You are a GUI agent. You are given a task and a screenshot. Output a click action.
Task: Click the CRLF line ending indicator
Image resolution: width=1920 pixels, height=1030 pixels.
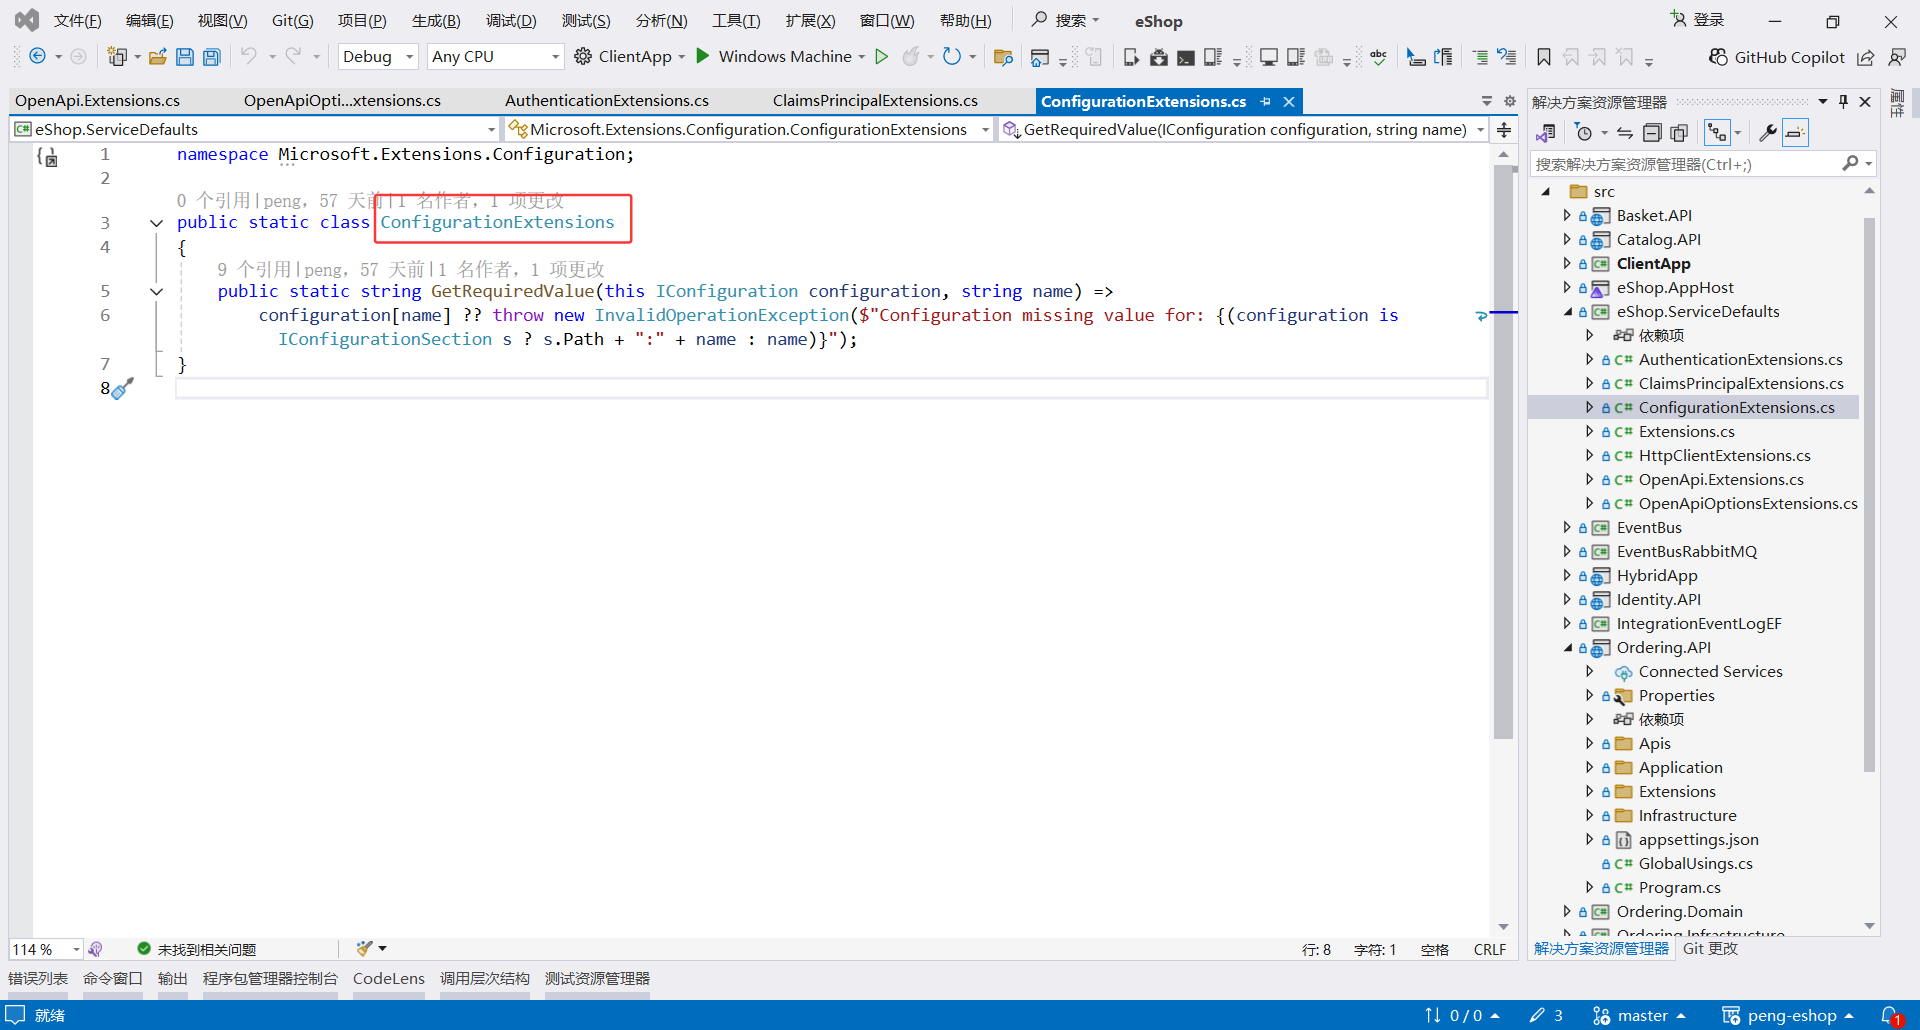(x=1489, y=950)
